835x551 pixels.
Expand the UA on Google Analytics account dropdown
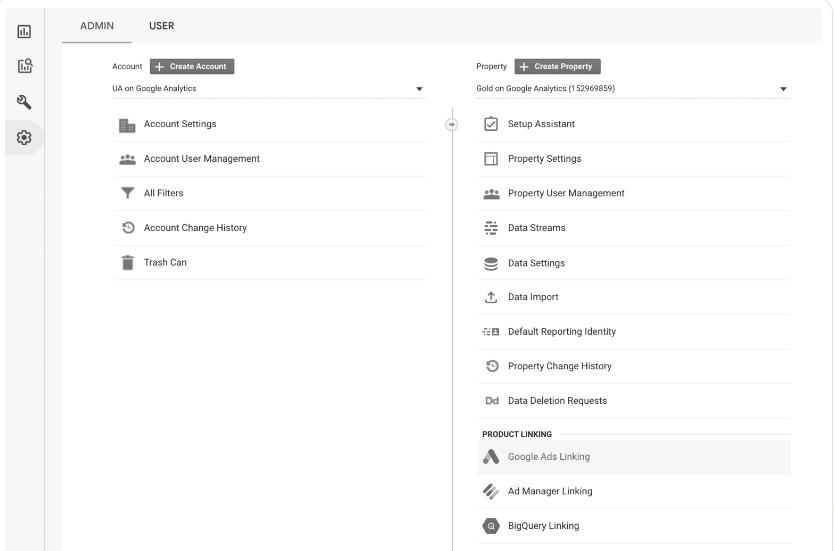pyautogui.click(x=268, y=89)
